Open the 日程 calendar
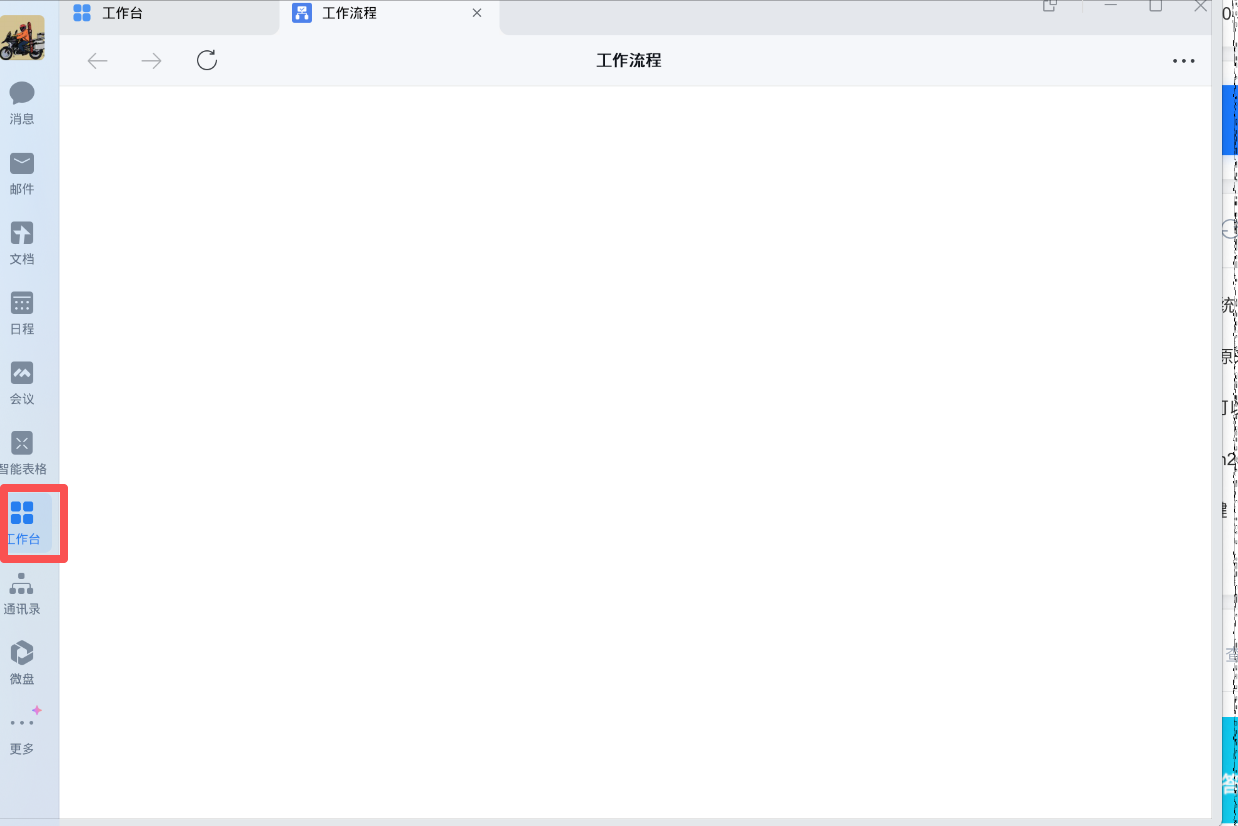Screen dimensions: 1238x826 coord(22,313)
